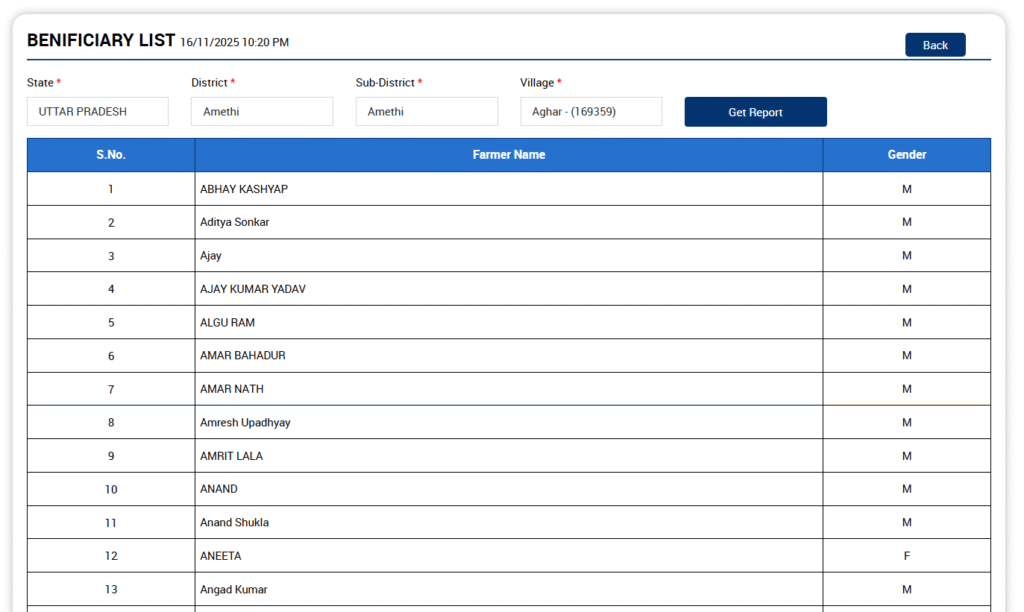The width and height of the screenshot is (1024, 612).
Task: Select the AJAY KUMAR YADAV entry
Action: pos(253,289)
